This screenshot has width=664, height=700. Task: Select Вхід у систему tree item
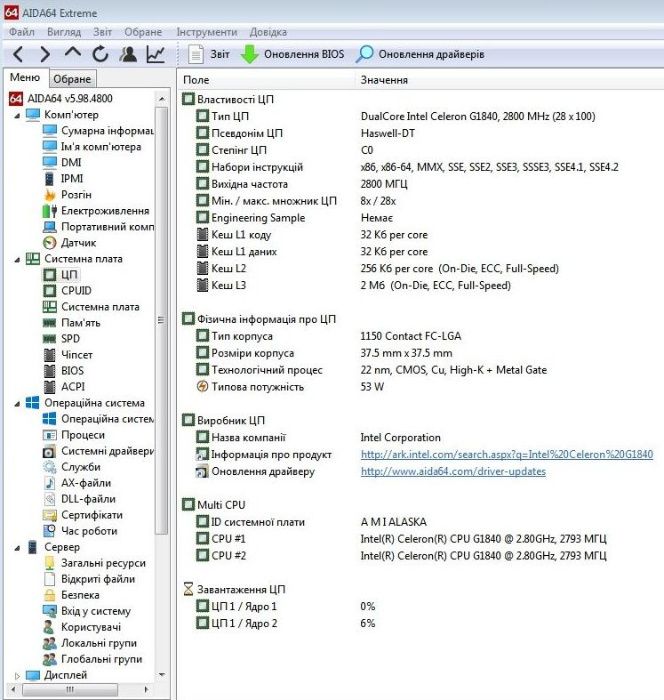(87, 611)
